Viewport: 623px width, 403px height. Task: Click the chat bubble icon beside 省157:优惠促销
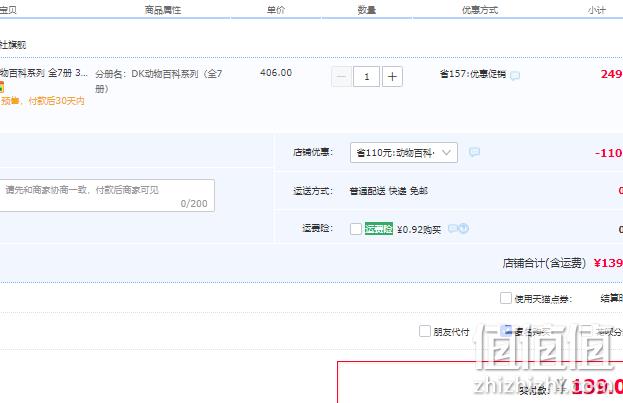tap(515, 76)
